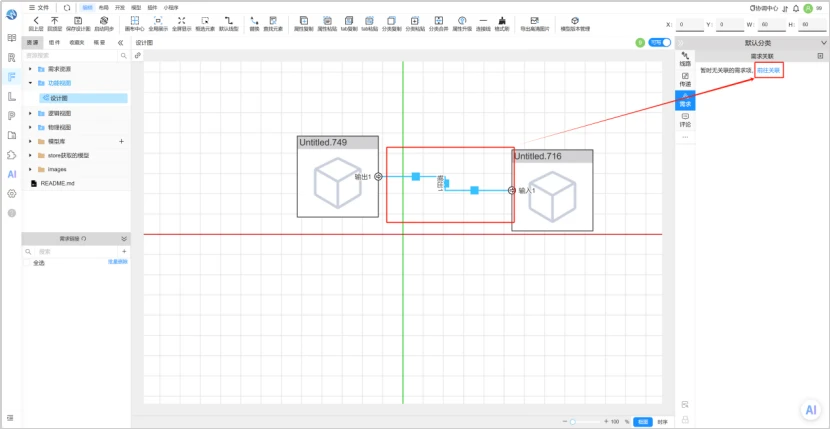This screenshot has height=429, width=830.
Task: Click the 启动同步 sync icon
Action: (x=104, y=20)
